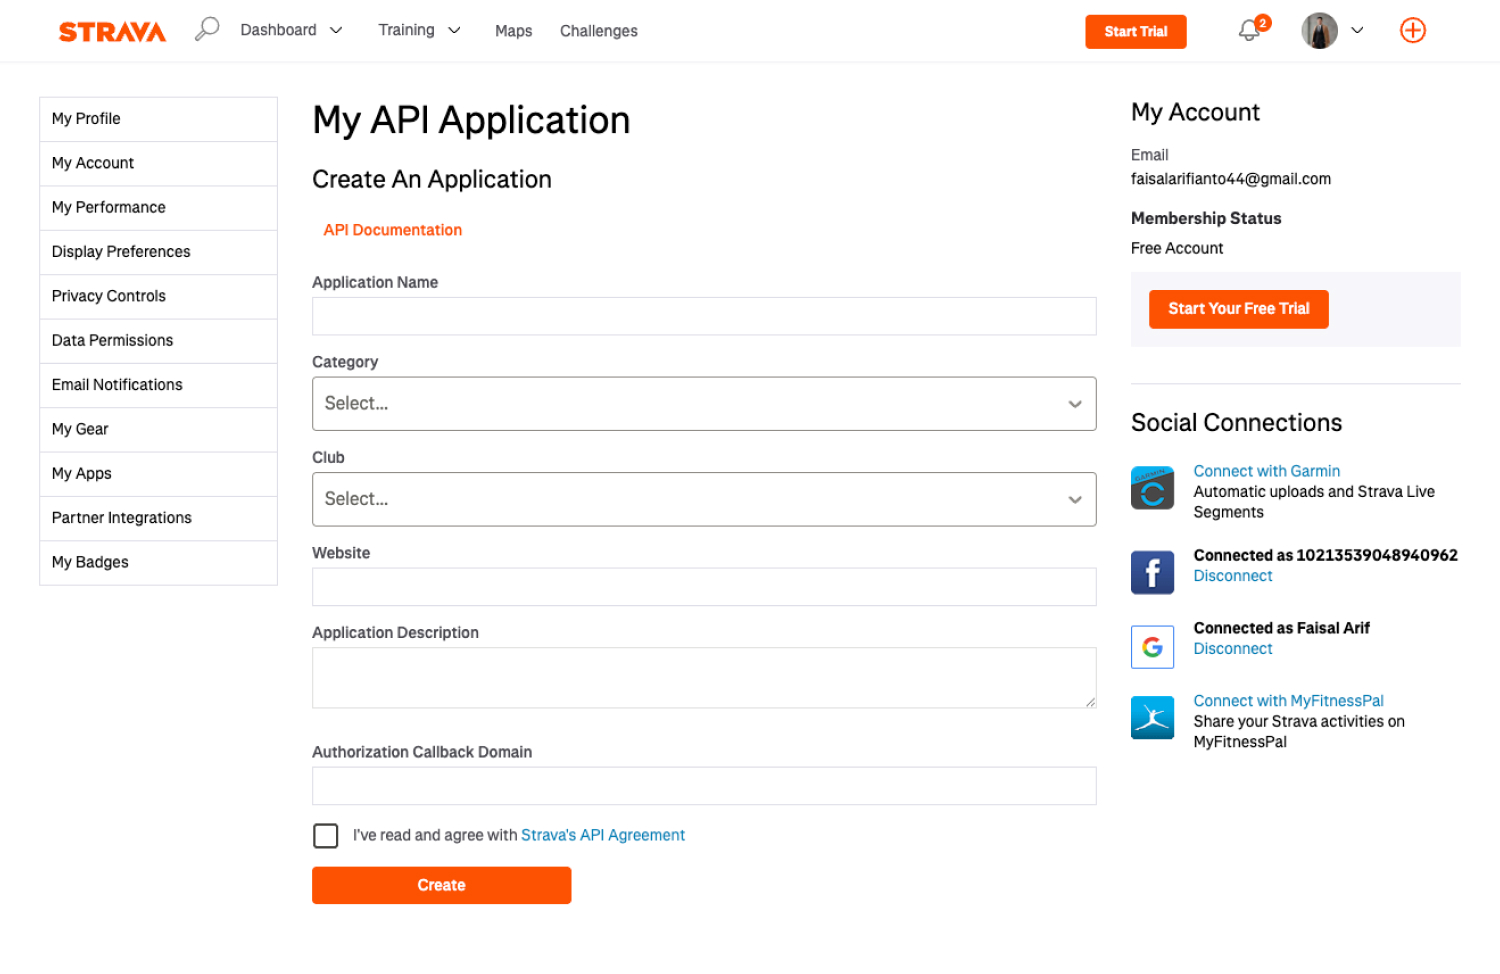
Task: Disconnect the Google account
Action: coord(1233,649)
